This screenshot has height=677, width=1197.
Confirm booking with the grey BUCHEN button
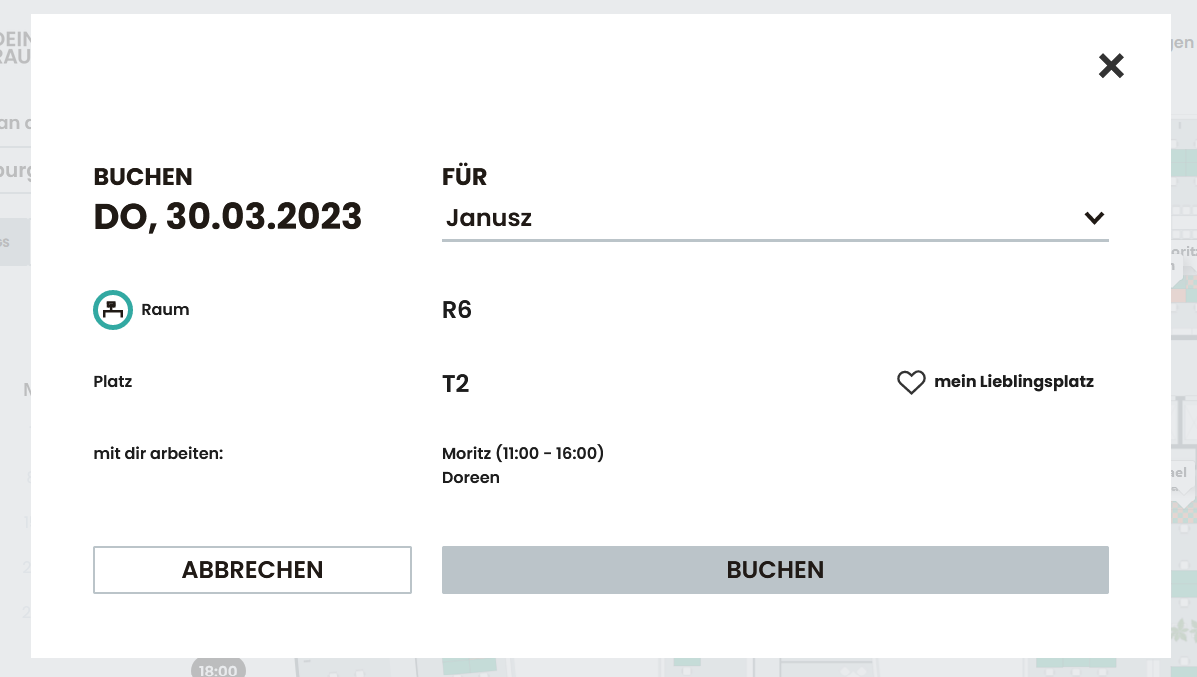[x=775, y=570]
